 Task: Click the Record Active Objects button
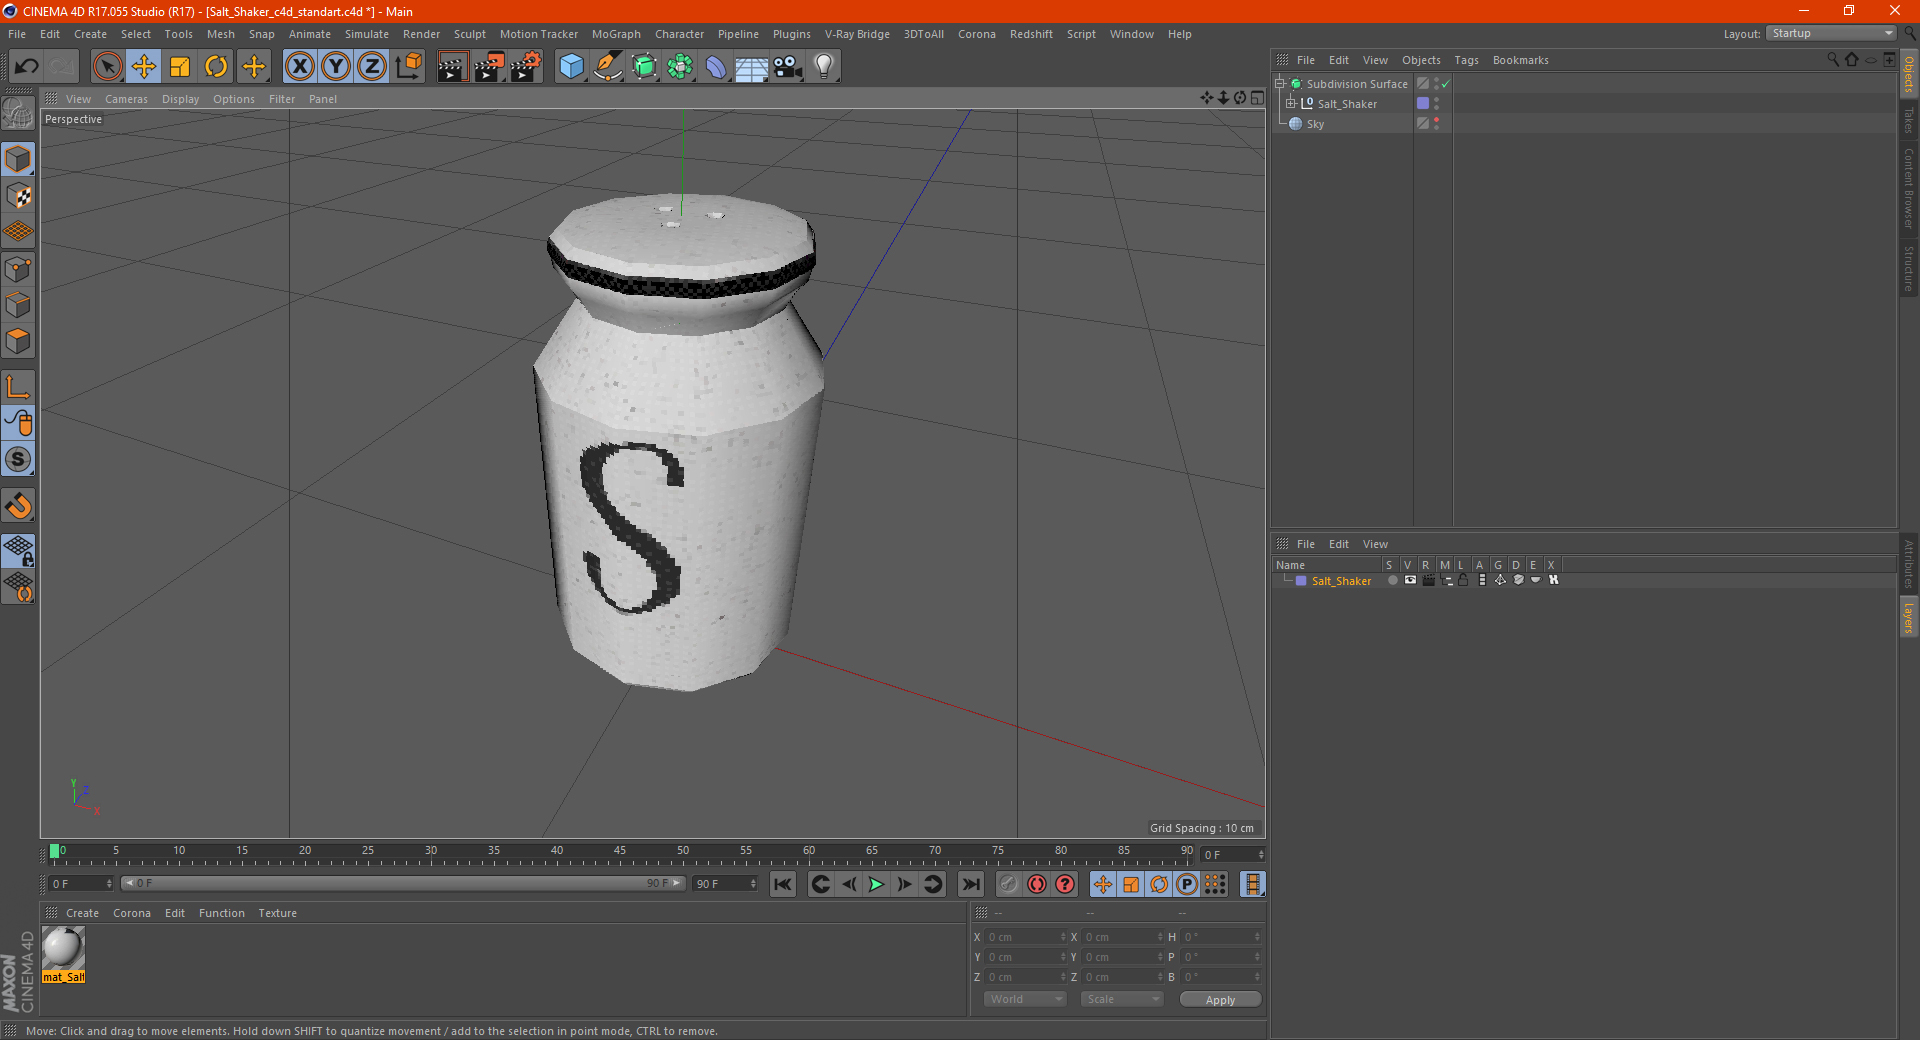(x=1009, y=884)
